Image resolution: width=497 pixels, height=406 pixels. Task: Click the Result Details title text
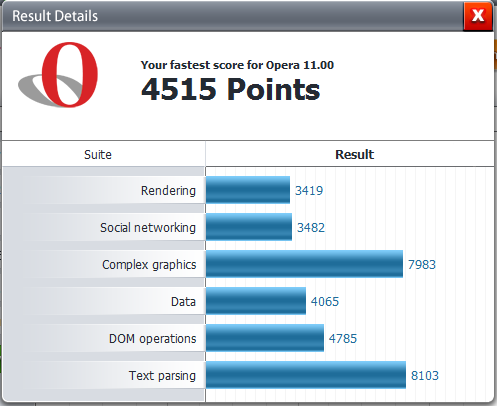tap(55, 16)
